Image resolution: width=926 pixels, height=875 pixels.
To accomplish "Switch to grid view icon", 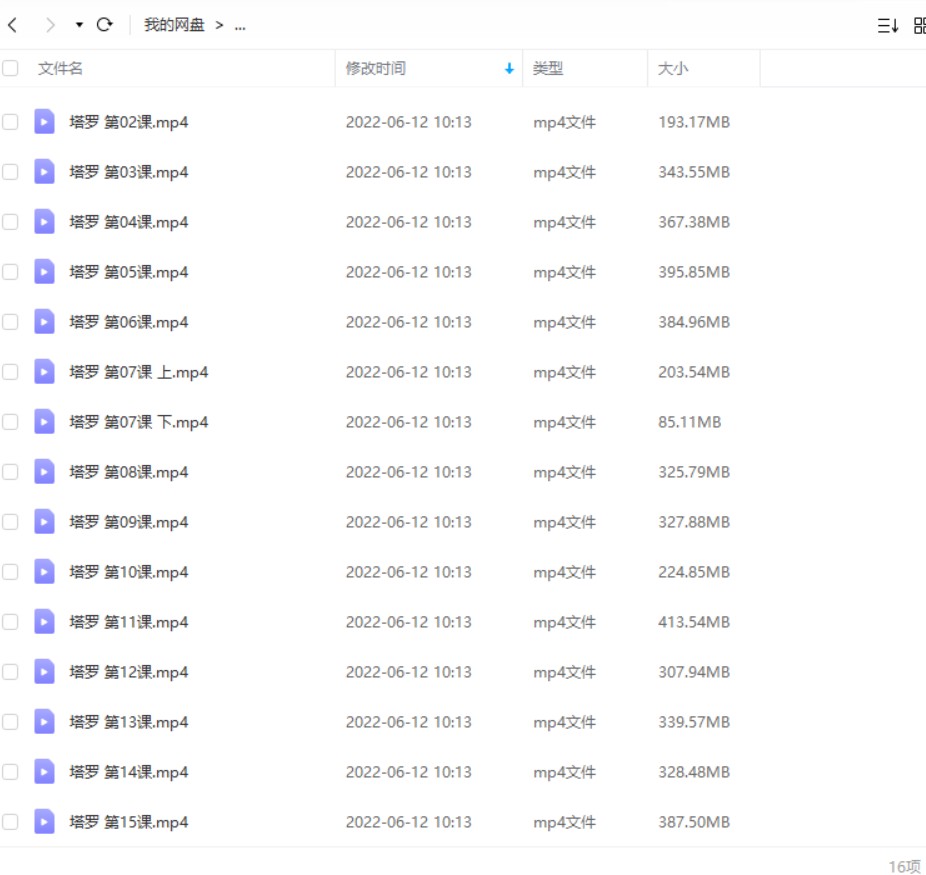I will [919, 25].
